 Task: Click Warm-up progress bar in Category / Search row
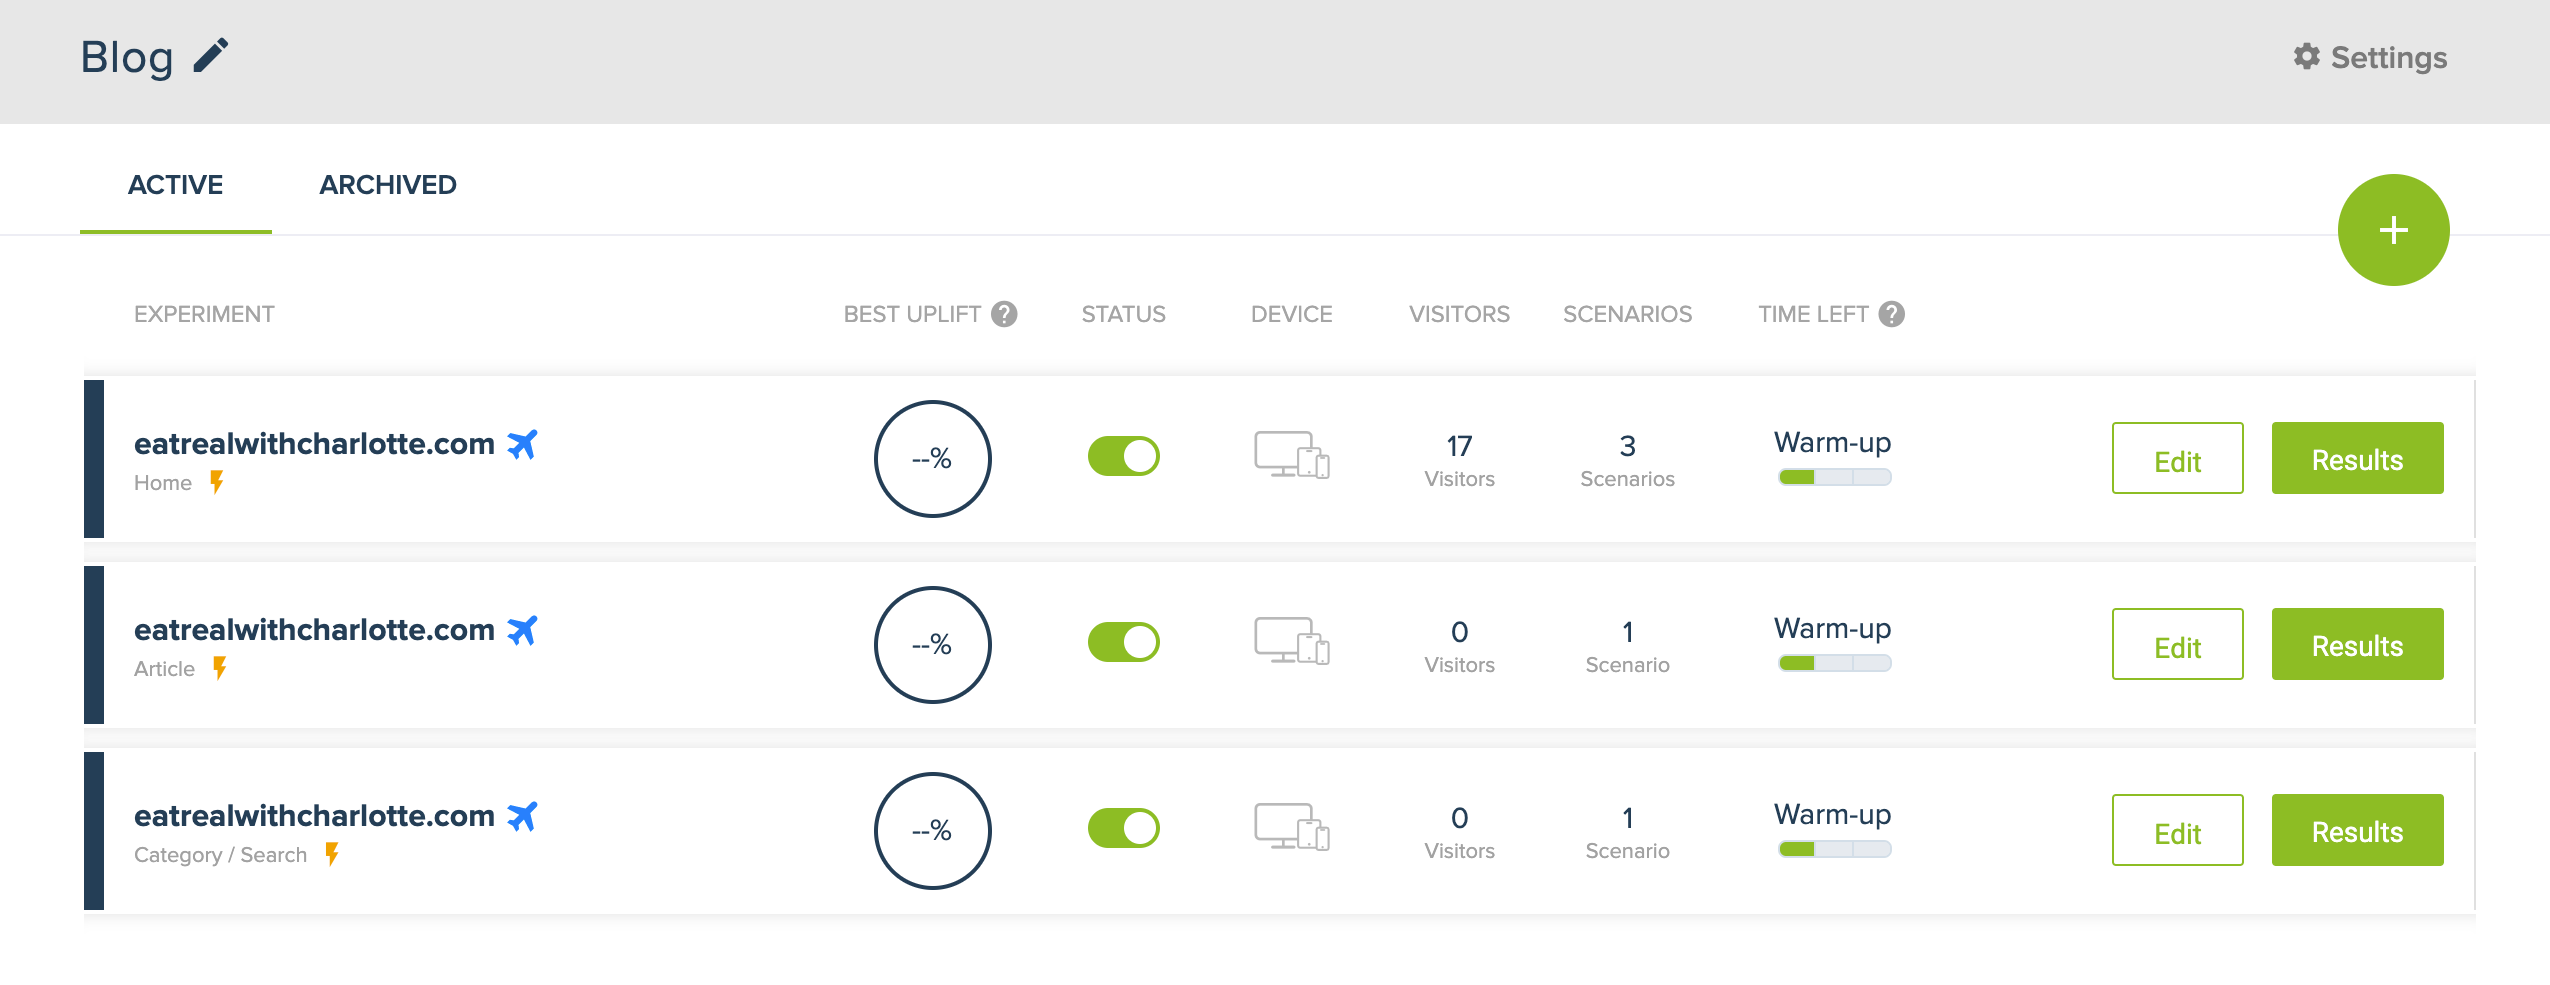coord(1834,849)
